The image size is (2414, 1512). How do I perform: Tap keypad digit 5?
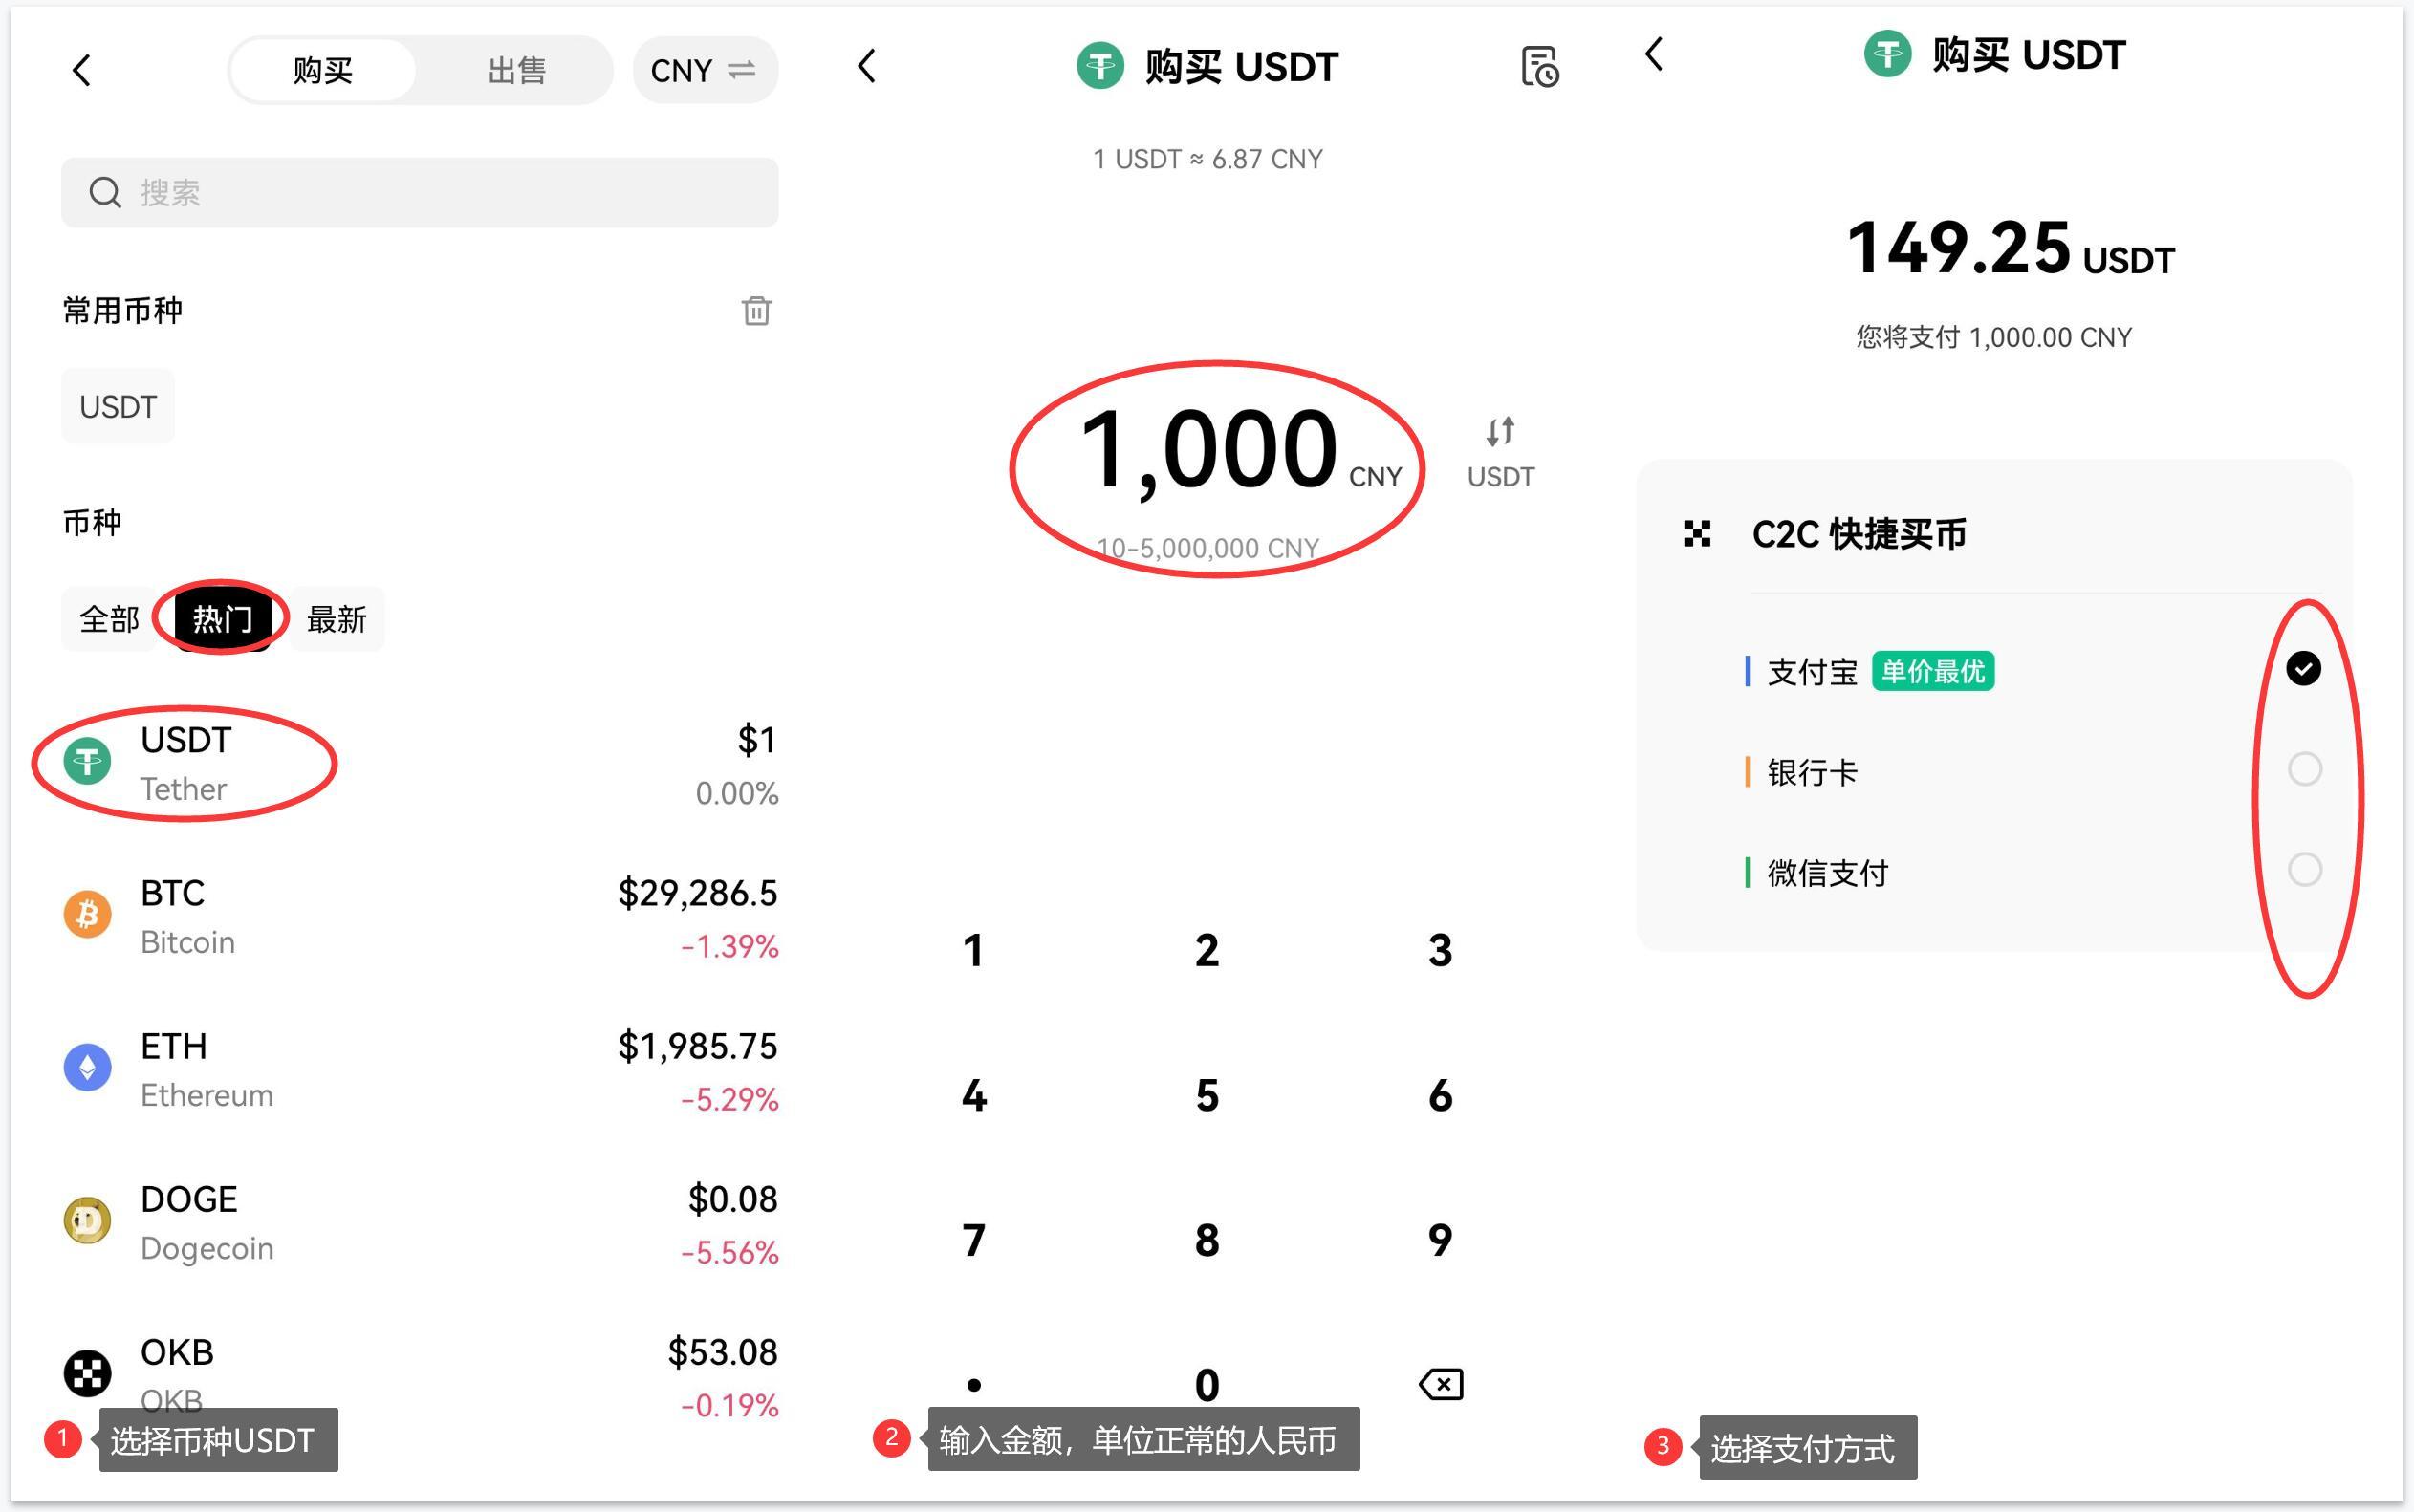pyautogui.click(x=1207, y=1095)
